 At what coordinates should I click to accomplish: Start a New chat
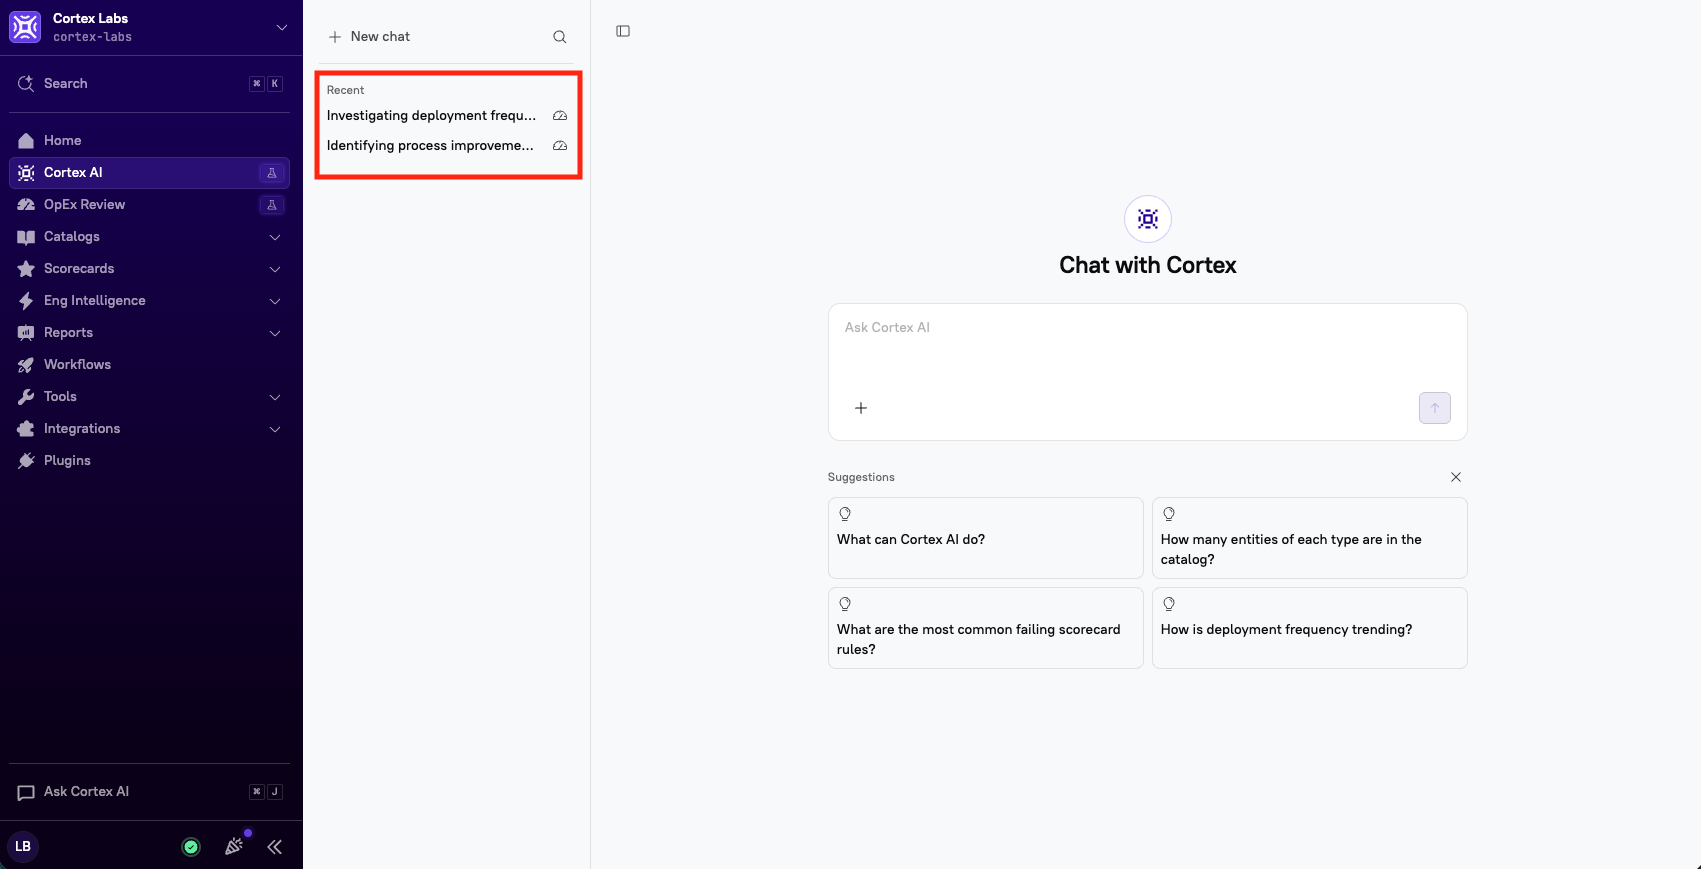tap(369, 37)
